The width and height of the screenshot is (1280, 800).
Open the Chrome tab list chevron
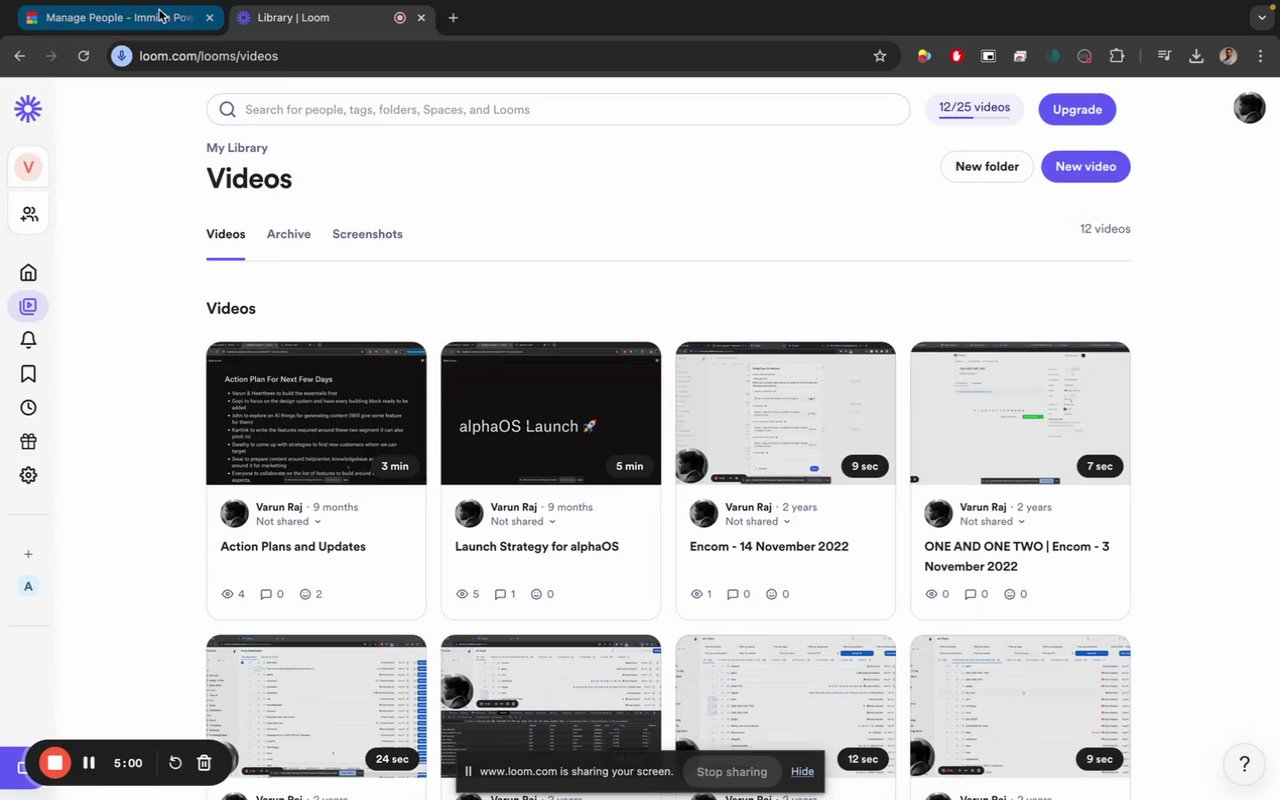tap(1261, 18)
